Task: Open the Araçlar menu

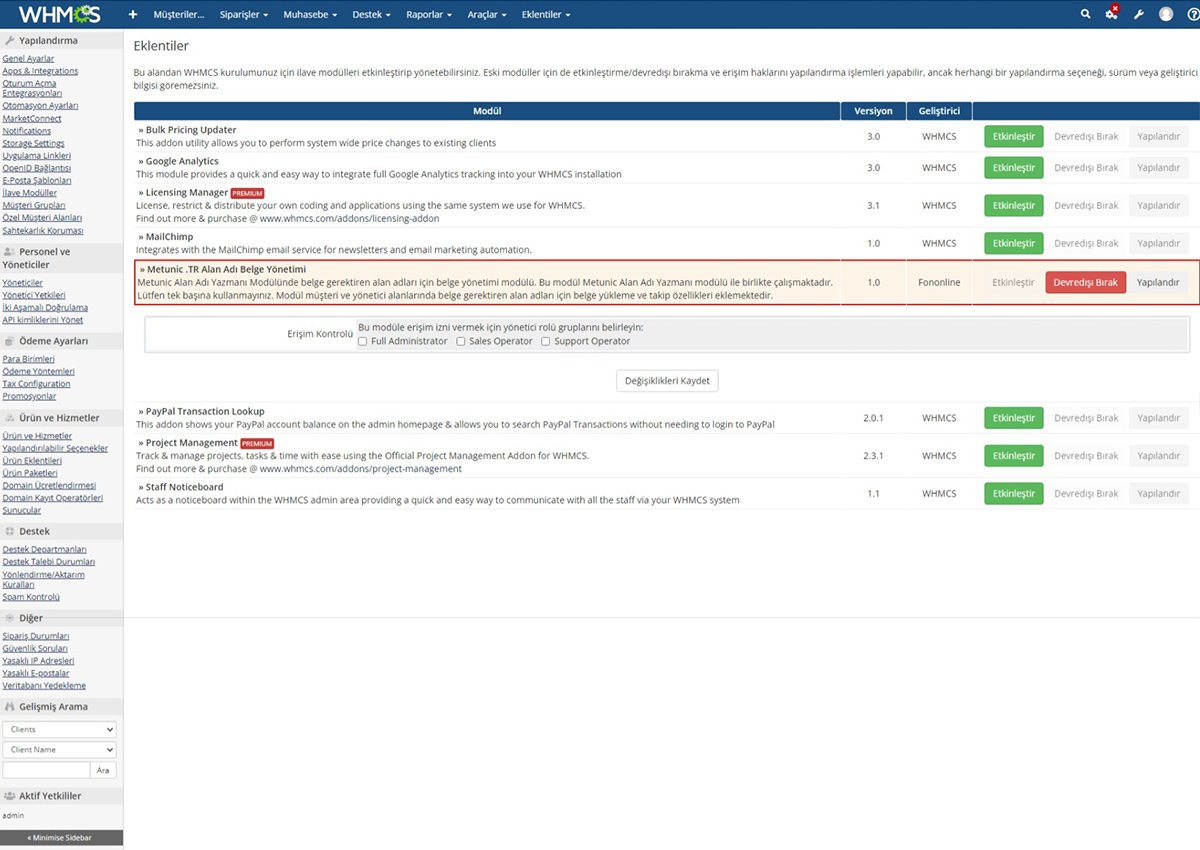Action: tap(487, 15)
